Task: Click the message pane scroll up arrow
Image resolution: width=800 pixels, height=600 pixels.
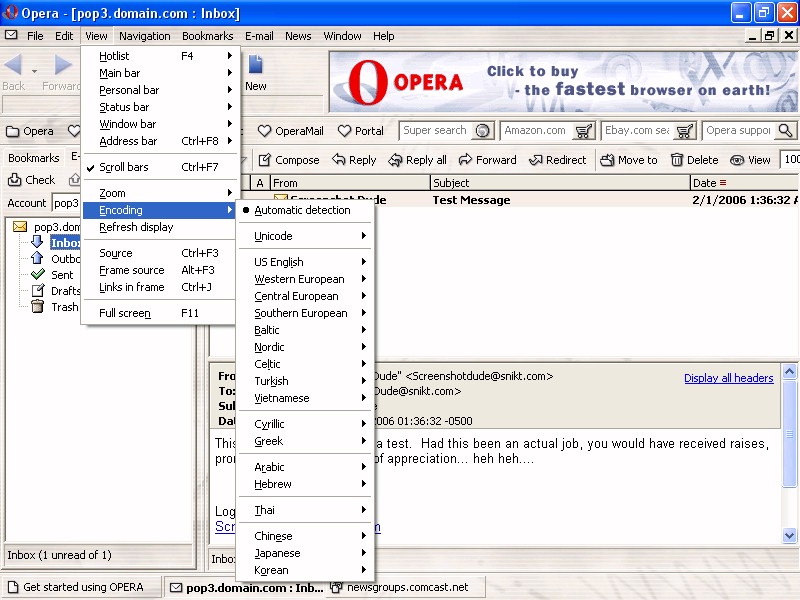Action: click(x=789, y=371)
